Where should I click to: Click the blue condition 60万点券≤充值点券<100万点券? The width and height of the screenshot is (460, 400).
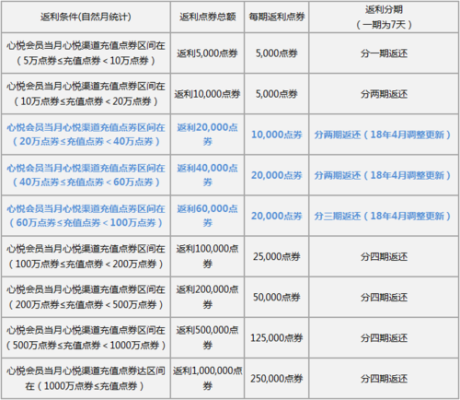click(x=86, y=216)
